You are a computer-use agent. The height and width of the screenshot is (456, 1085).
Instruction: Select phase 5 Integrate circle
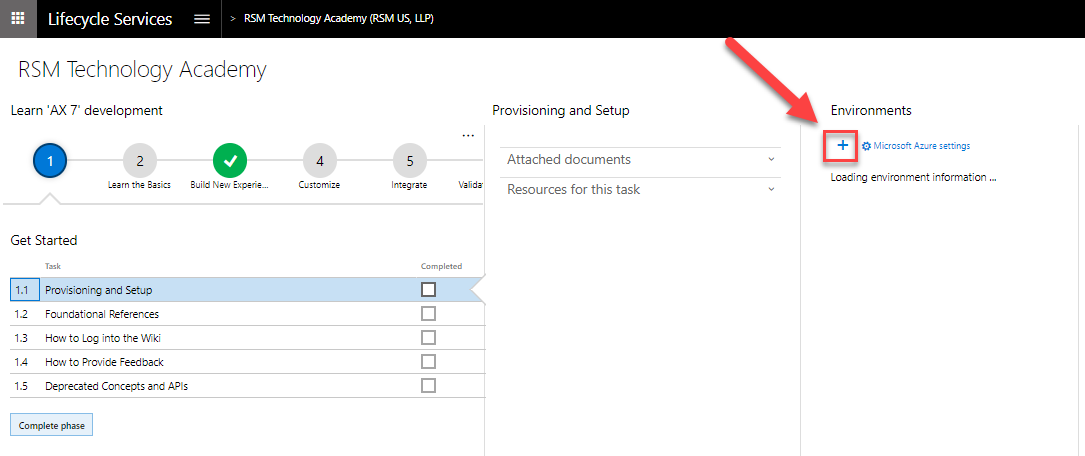tap(409, 160)
